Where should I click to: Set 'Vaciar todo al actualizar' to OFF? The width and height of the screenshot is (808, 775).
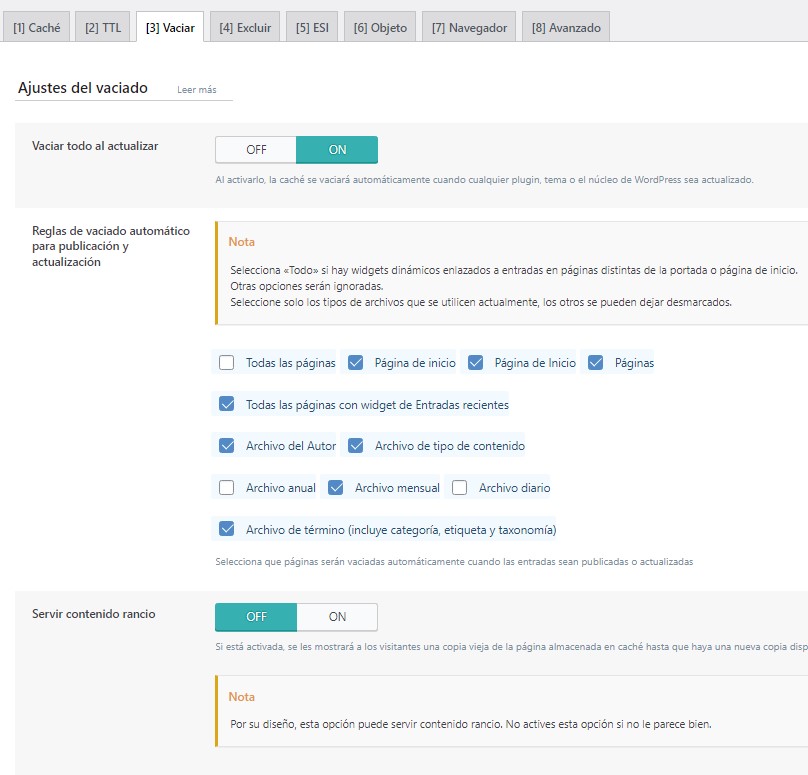coord(256,150)
